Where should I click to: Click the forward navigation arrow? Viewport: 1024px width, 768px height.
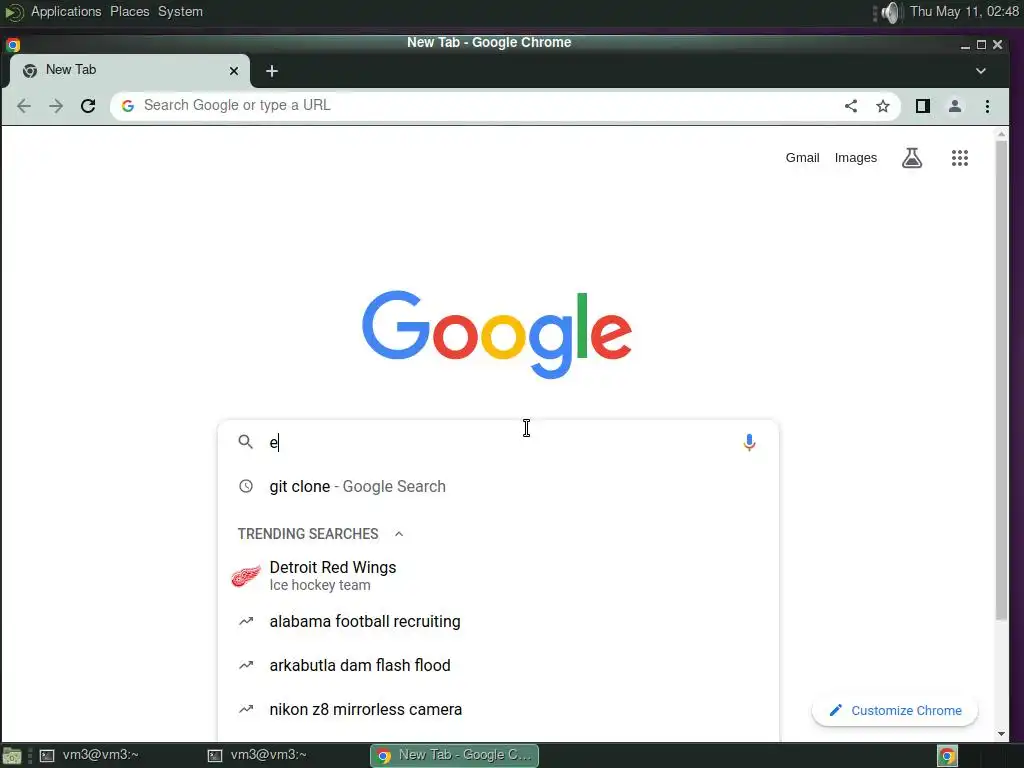[x=56, y=106]
